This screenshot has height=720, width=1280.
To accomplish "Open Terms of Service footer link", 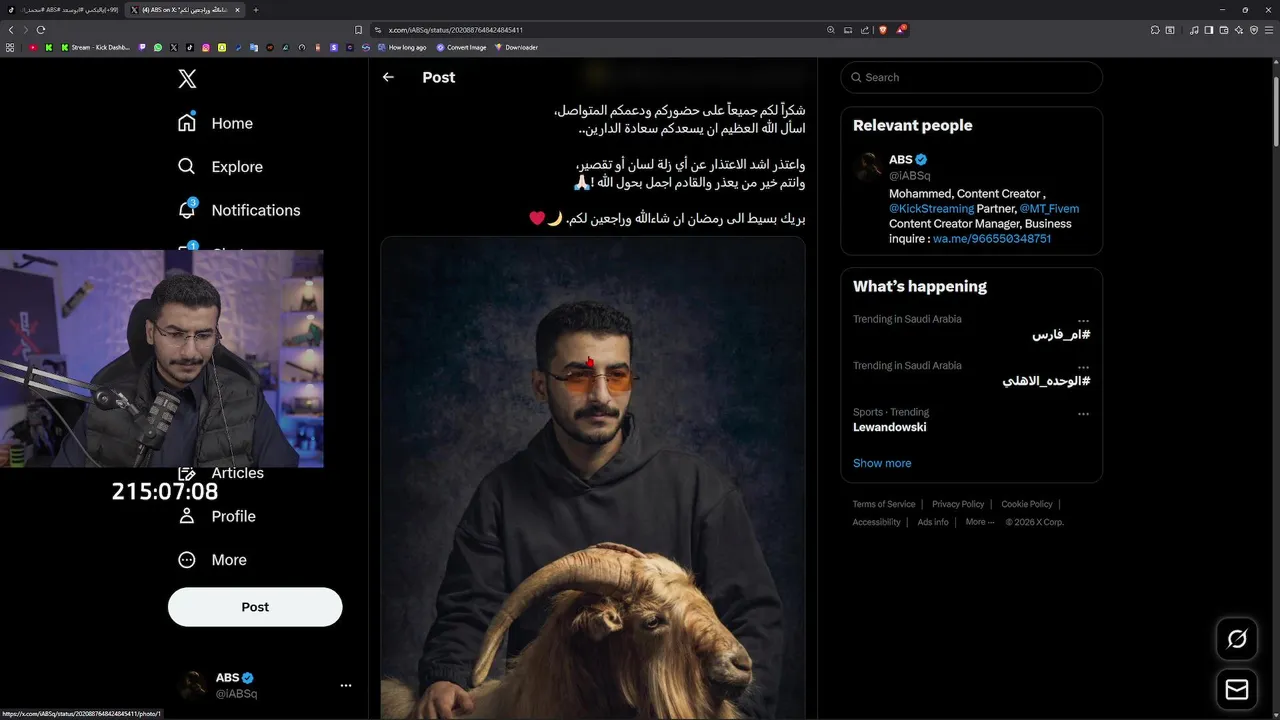I will point(884,504).
